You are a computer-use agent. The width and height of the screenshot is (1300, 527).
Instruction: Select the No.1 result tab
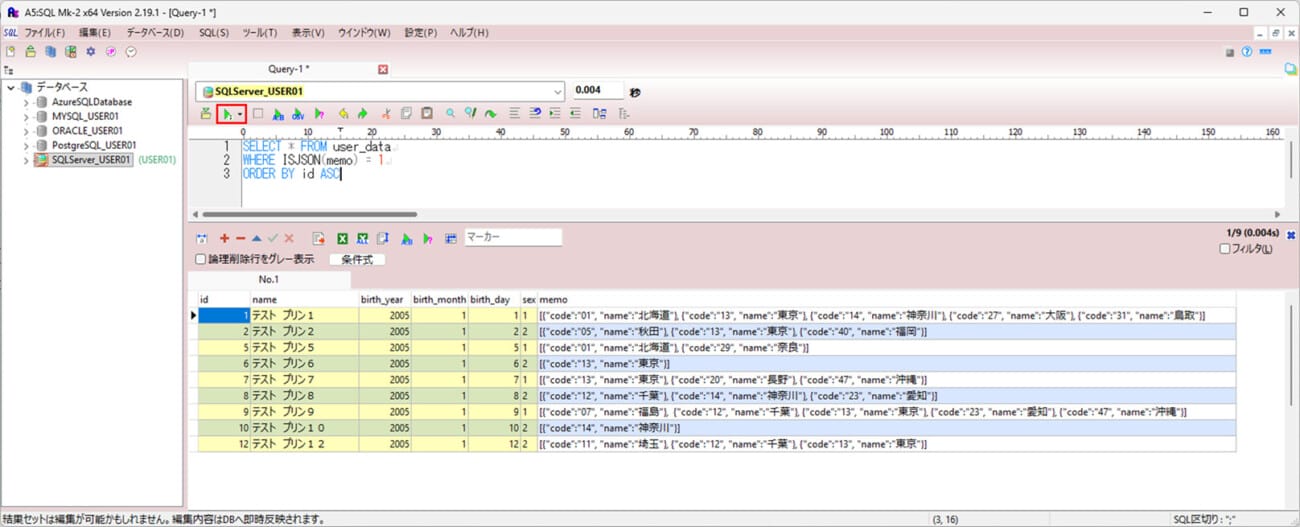click(x=269, y=280)
